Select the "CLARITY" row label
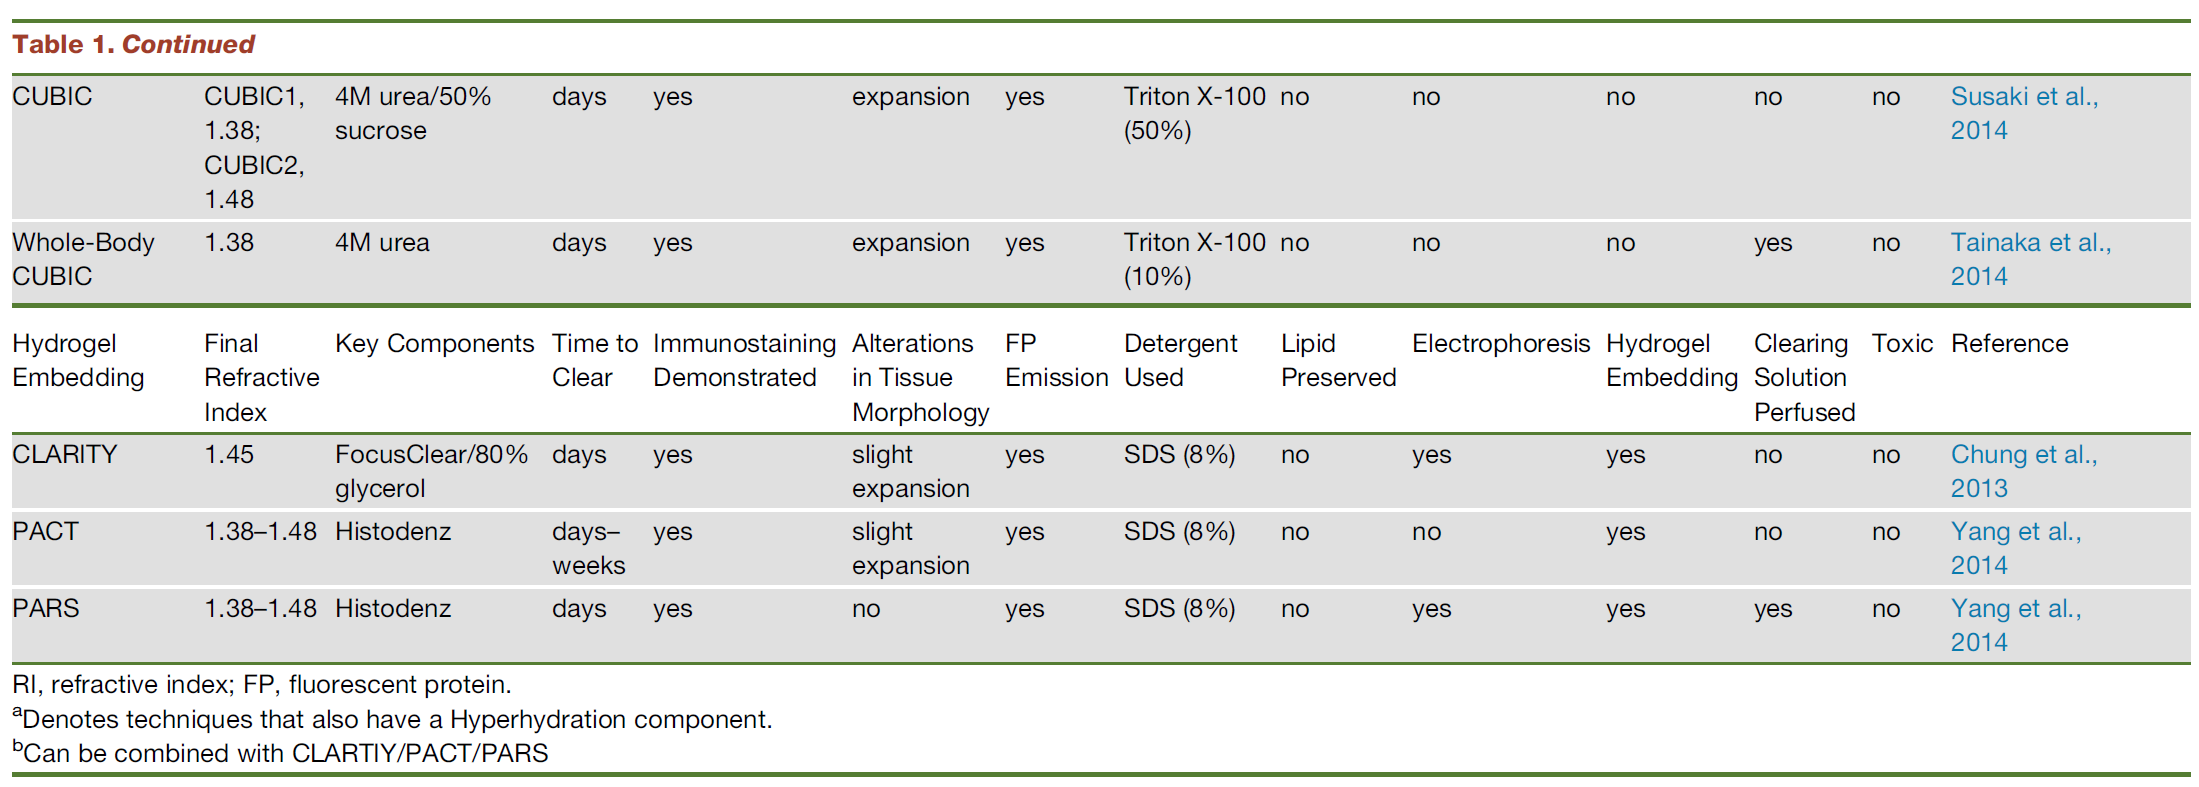The height and width of the screenshot is (787, 2199). (x=65, y=455)
